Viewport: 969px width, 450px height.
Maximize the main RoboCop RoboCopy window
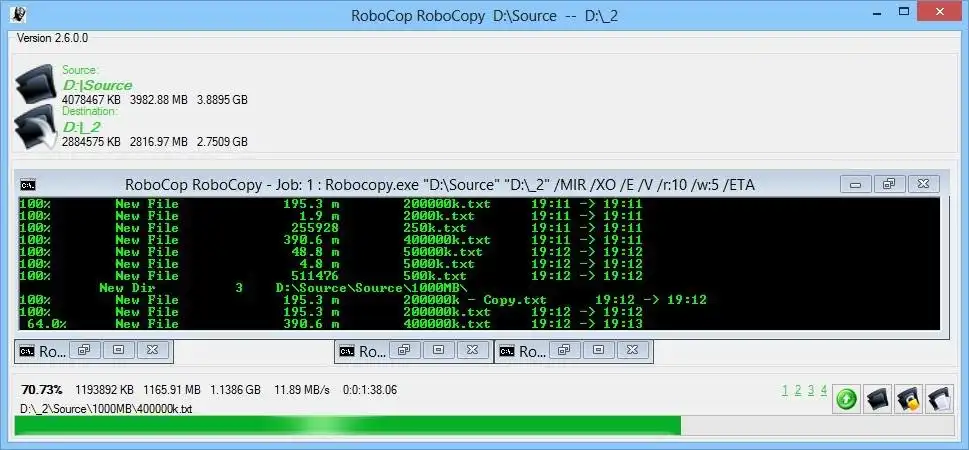point(903,11)
